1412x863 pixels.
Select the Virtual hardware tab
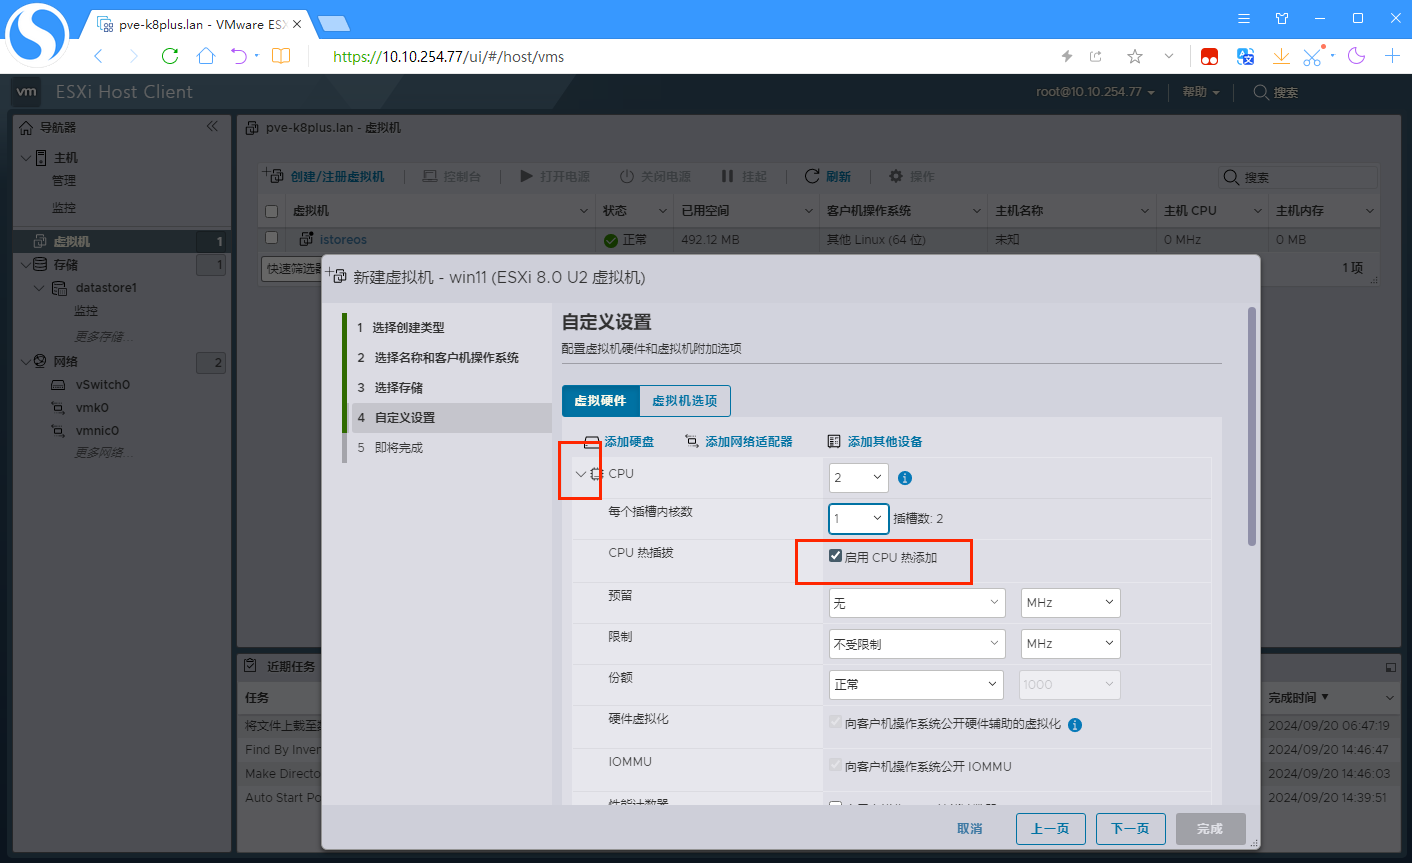pos(600,401)
